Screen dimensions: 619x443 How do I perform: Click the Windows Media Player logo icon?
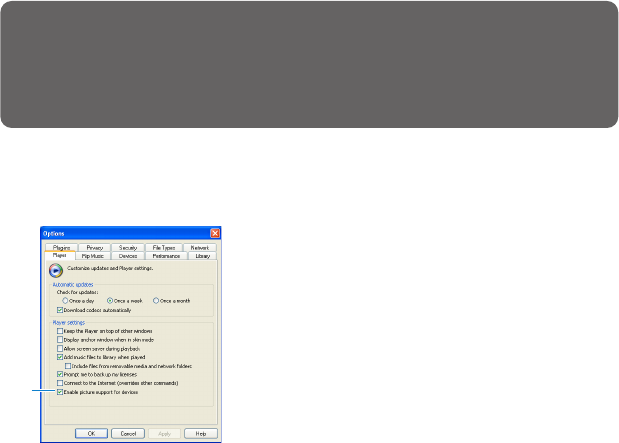click(x=55, y=269)
